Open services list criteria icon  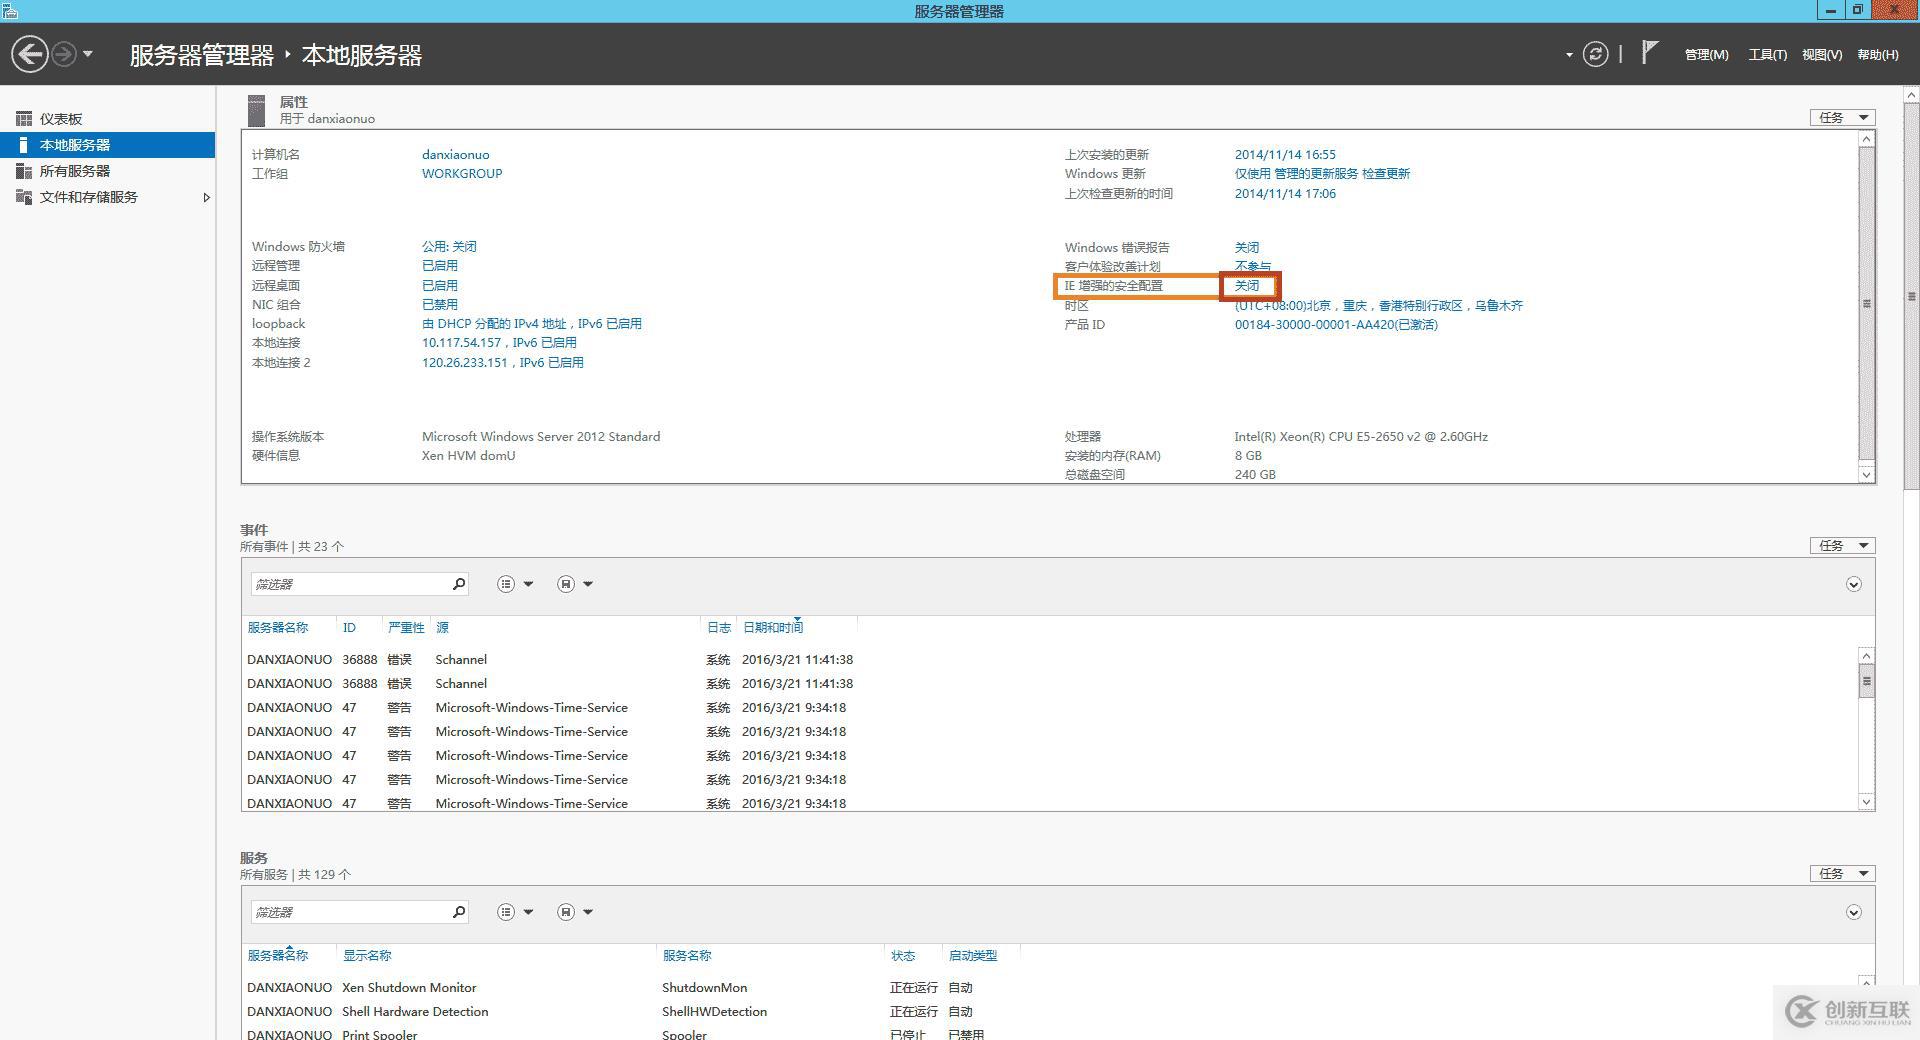506,912
